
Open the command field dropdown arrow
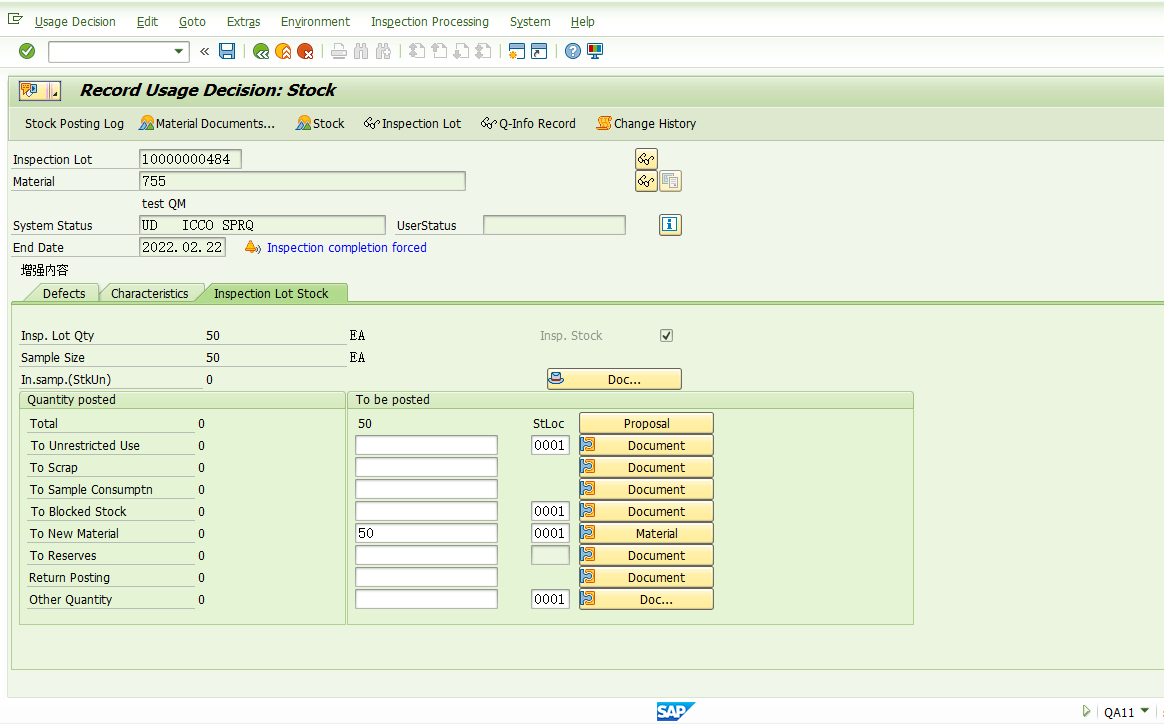(x=178, y=51)
